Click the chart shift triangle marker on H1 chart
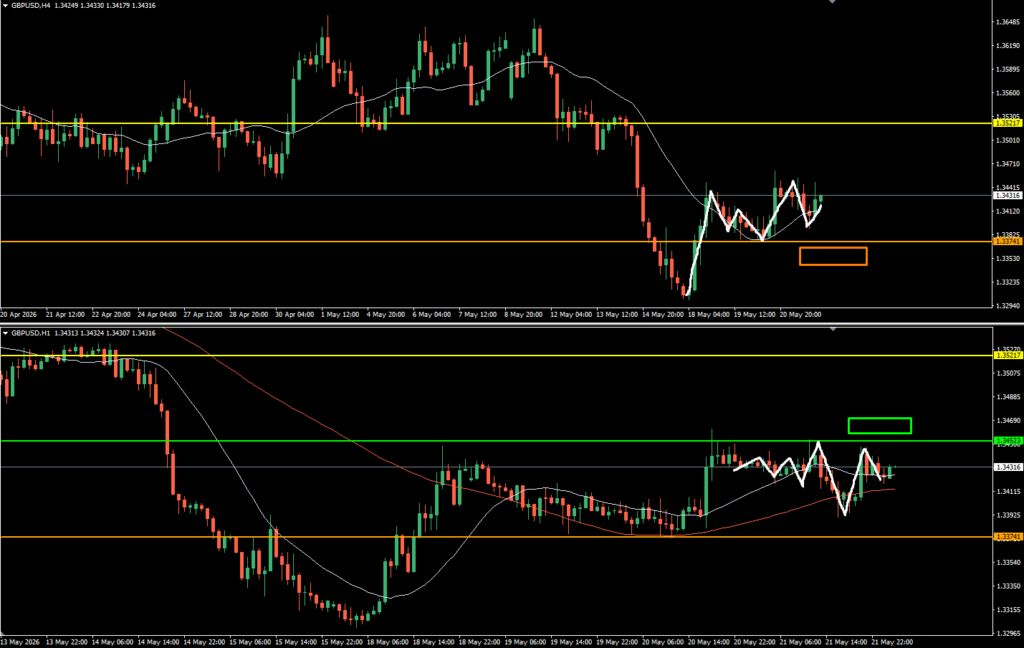 click(832, 329)
